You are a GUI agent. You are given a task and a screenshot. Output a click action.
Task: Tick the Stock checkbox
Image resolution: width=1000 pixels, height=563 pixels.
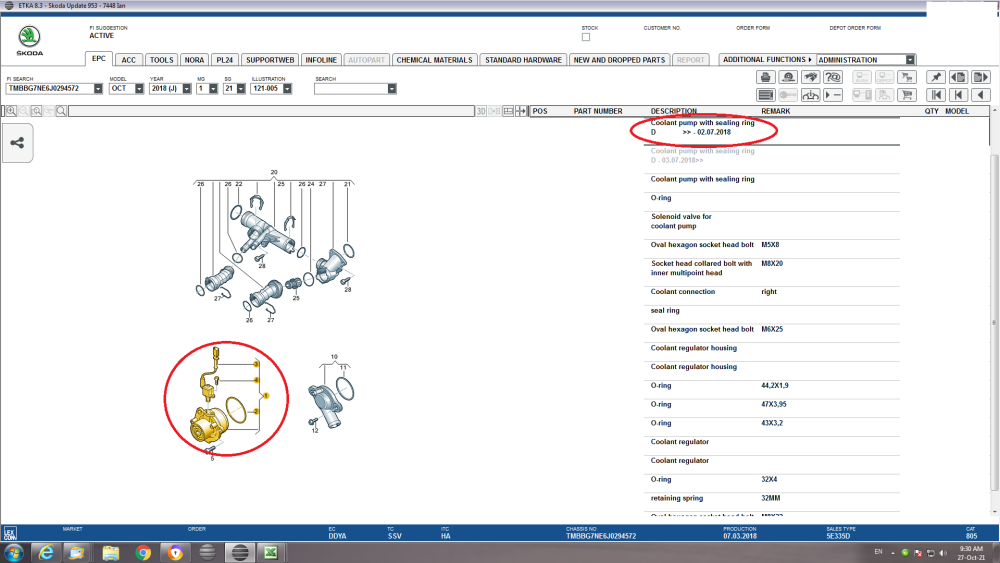(585, 37)
